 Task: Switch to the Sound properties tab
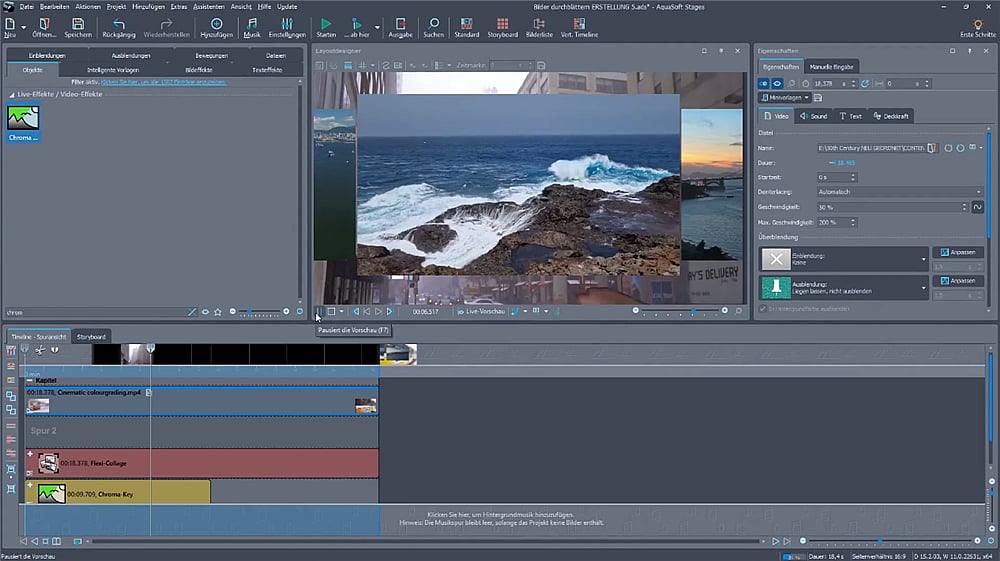point(813,116)
